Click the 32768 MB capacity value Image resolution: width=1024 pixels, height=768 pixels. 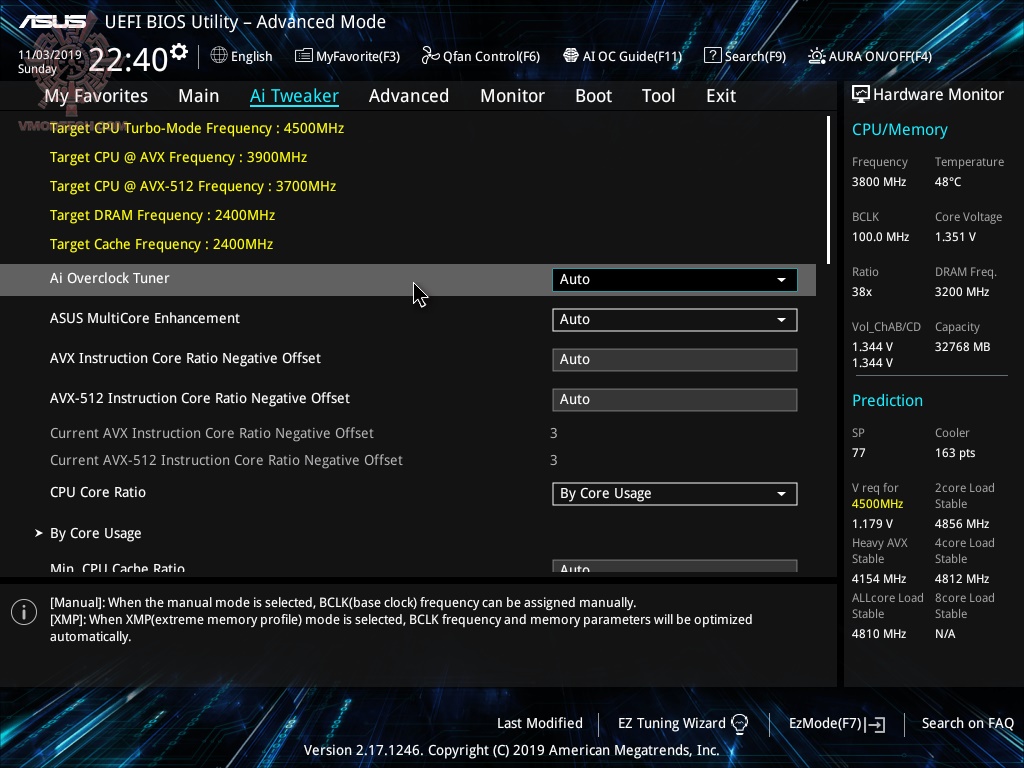coord(962,347)
